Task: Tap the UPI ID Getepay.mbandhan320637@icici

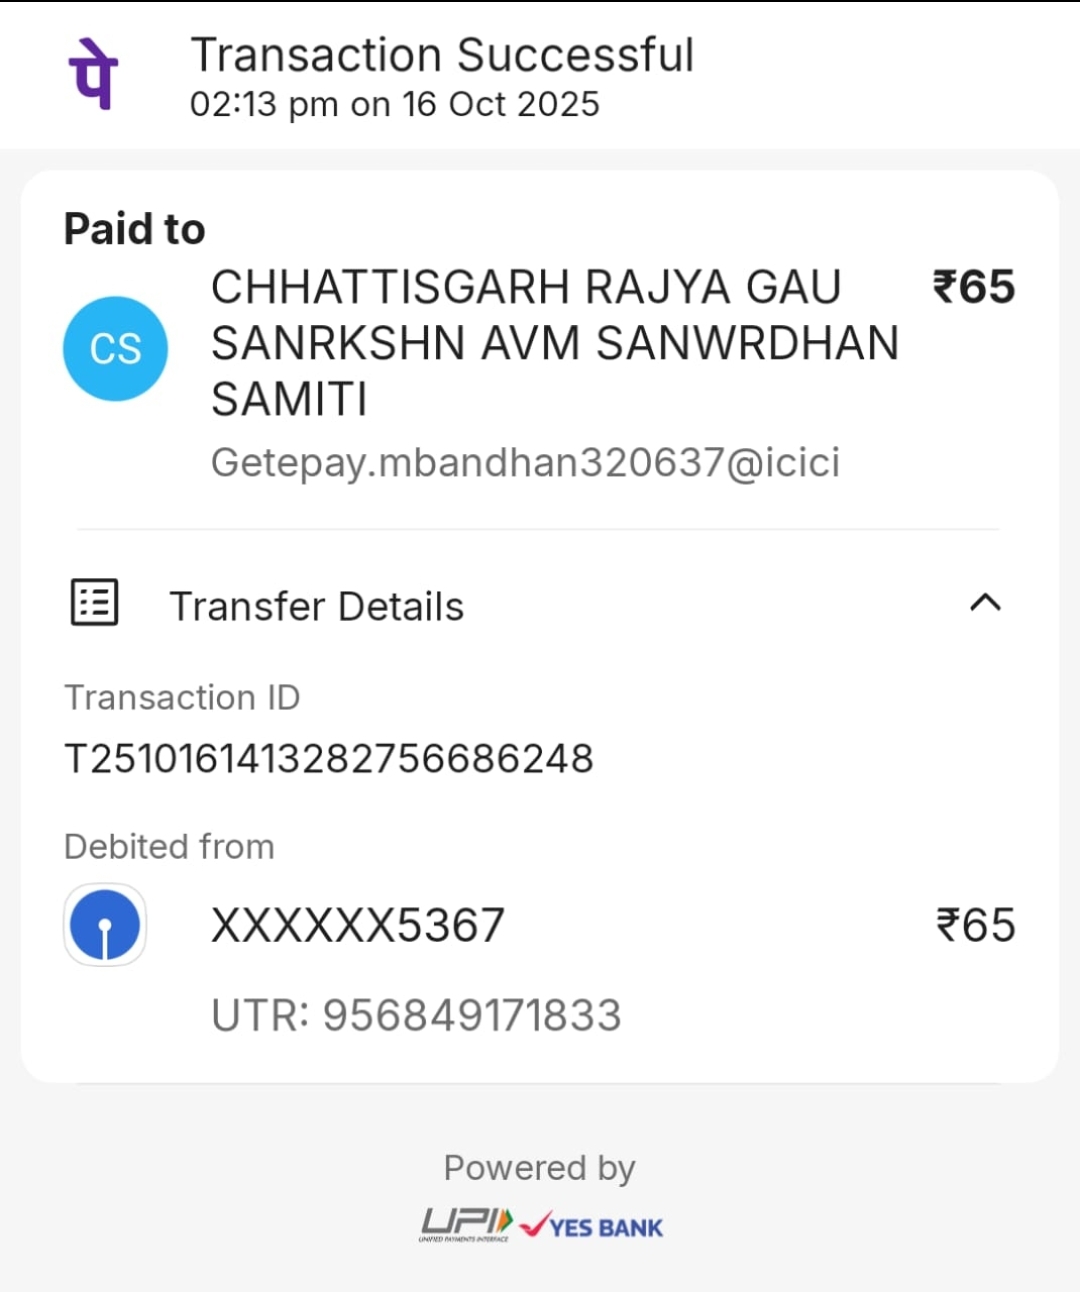Action: pos(525,463)
